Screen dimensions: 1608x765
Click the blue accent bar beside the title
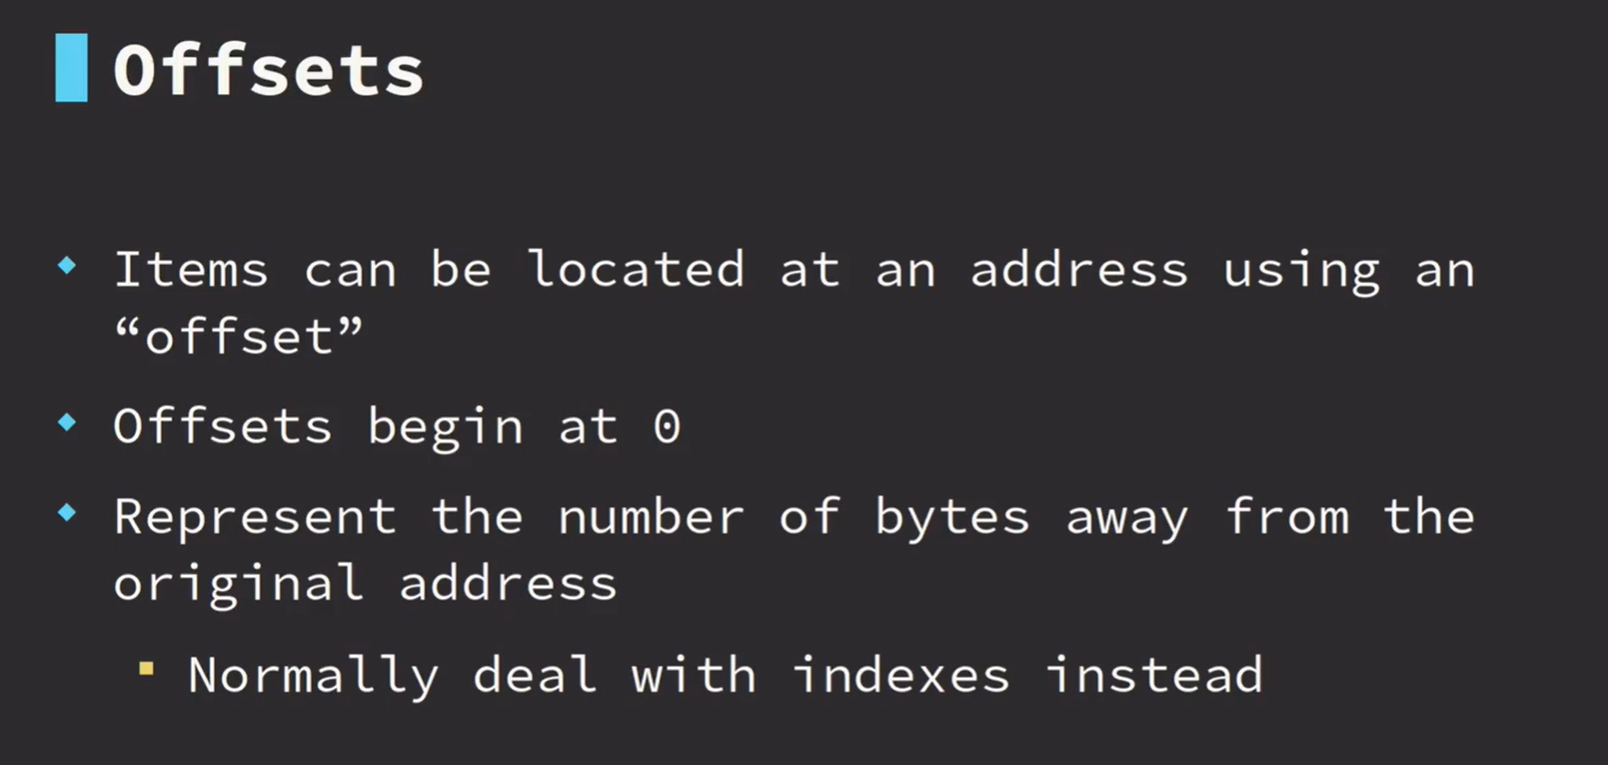[x=71, y=68]
